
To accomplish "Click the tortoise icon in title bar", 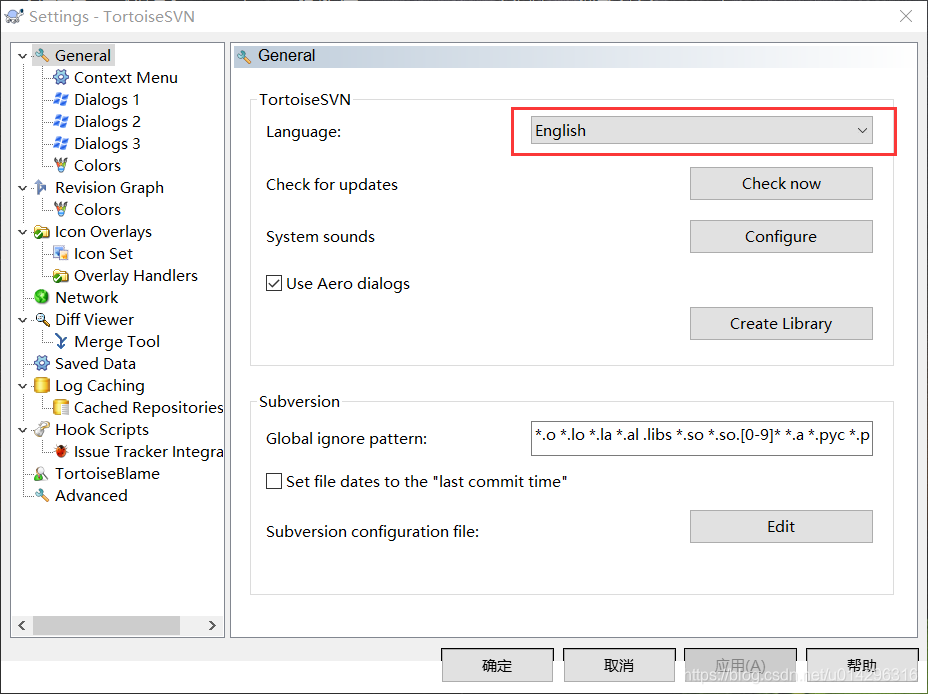I will pyautogui.click(x=14, y=16).
